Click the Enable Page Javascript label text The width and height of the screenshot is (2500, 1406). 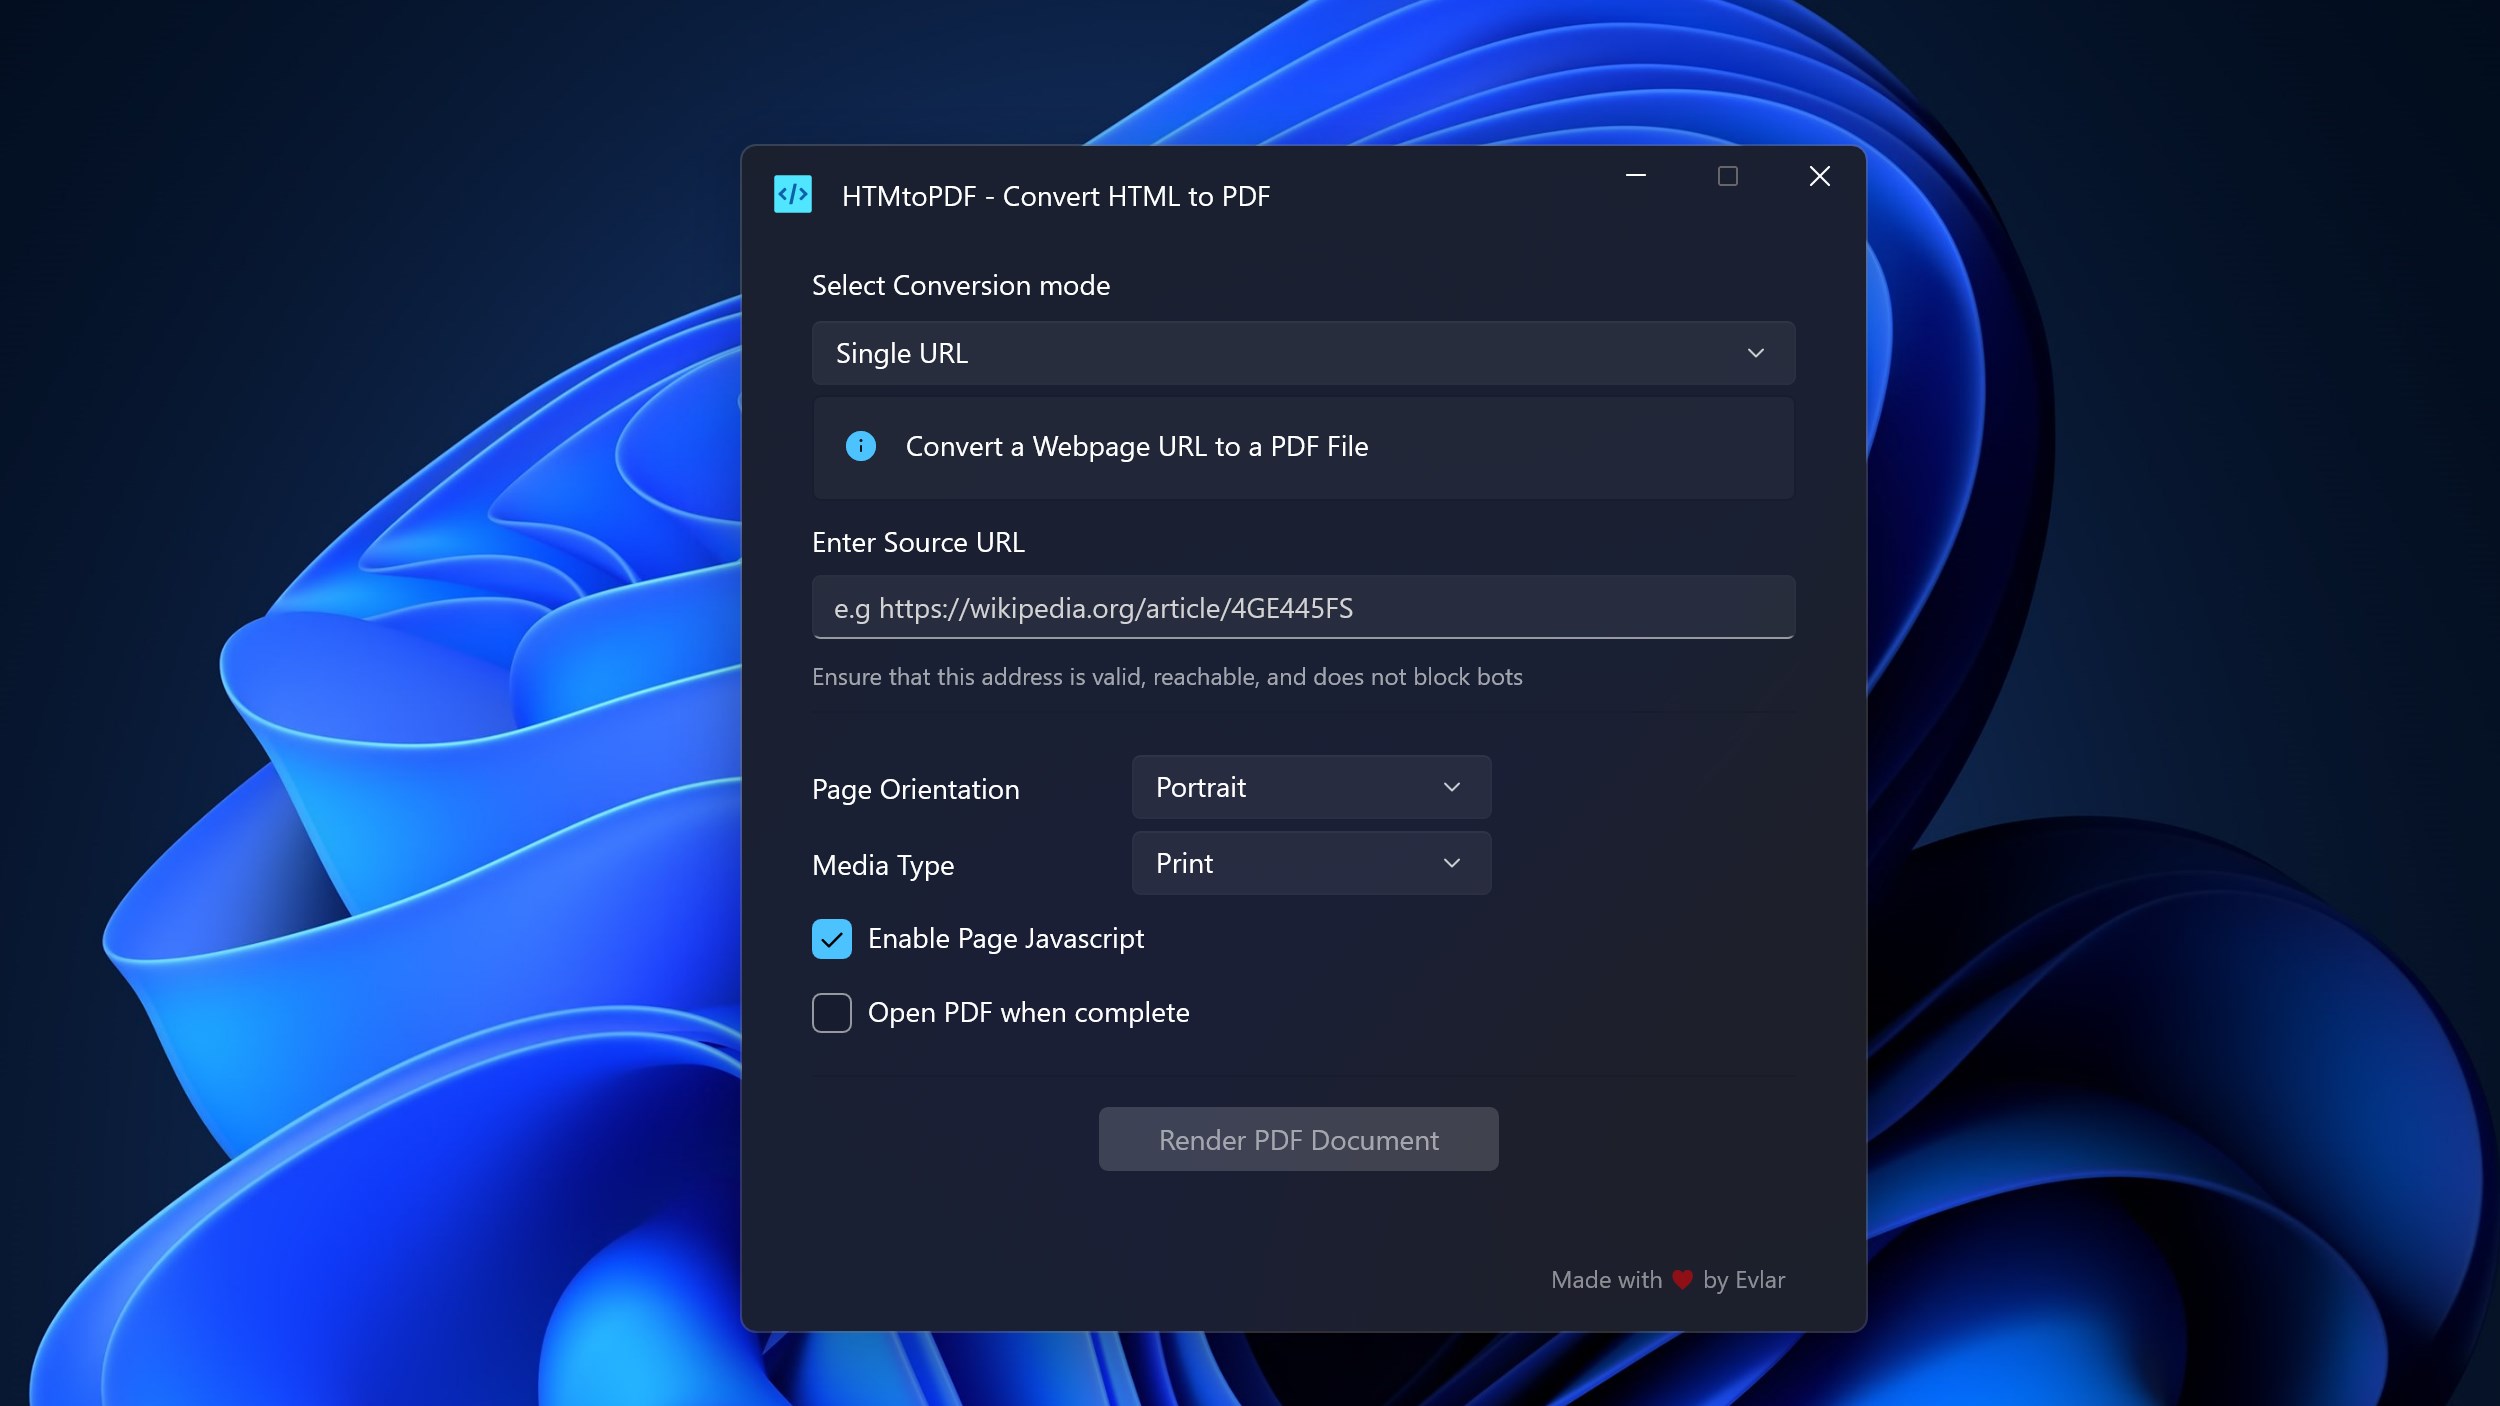1005,939
